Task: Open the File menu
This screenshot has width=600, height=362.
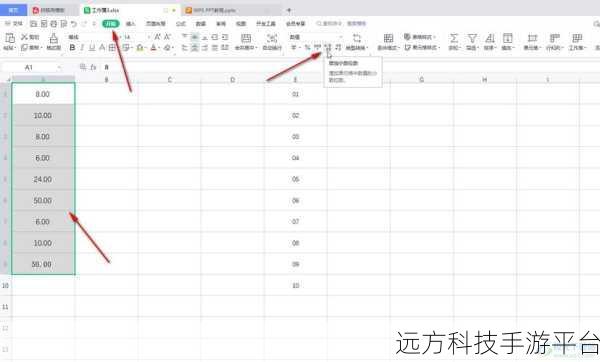Action: coord(14,24)
